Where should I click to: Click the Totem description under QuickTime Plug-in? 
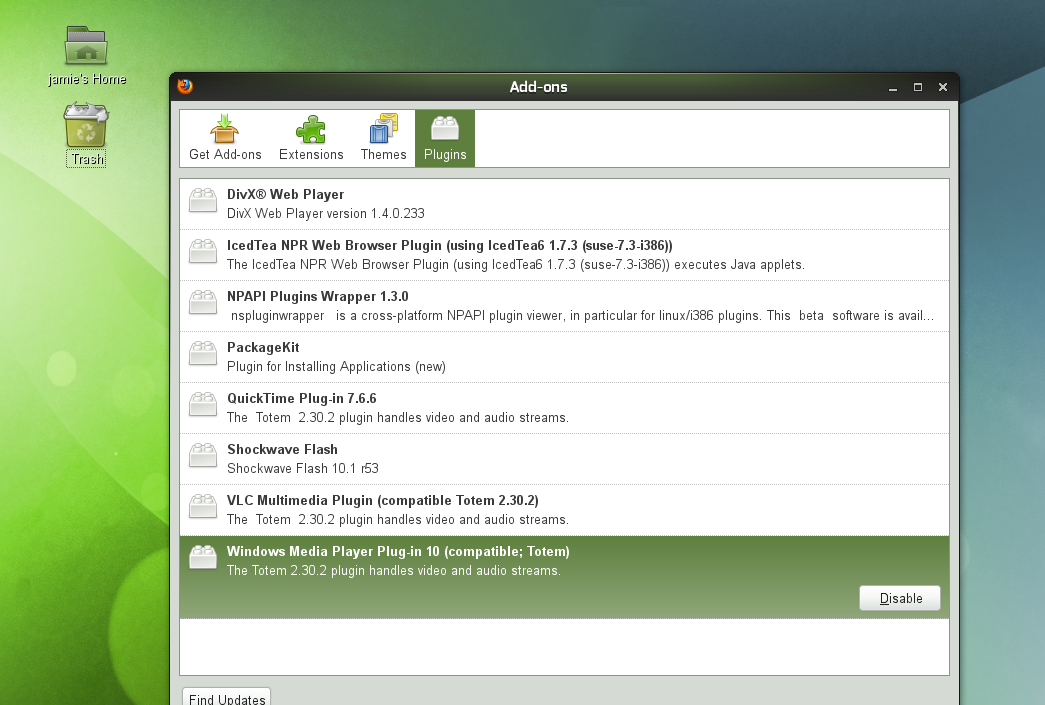pos(398,418)
